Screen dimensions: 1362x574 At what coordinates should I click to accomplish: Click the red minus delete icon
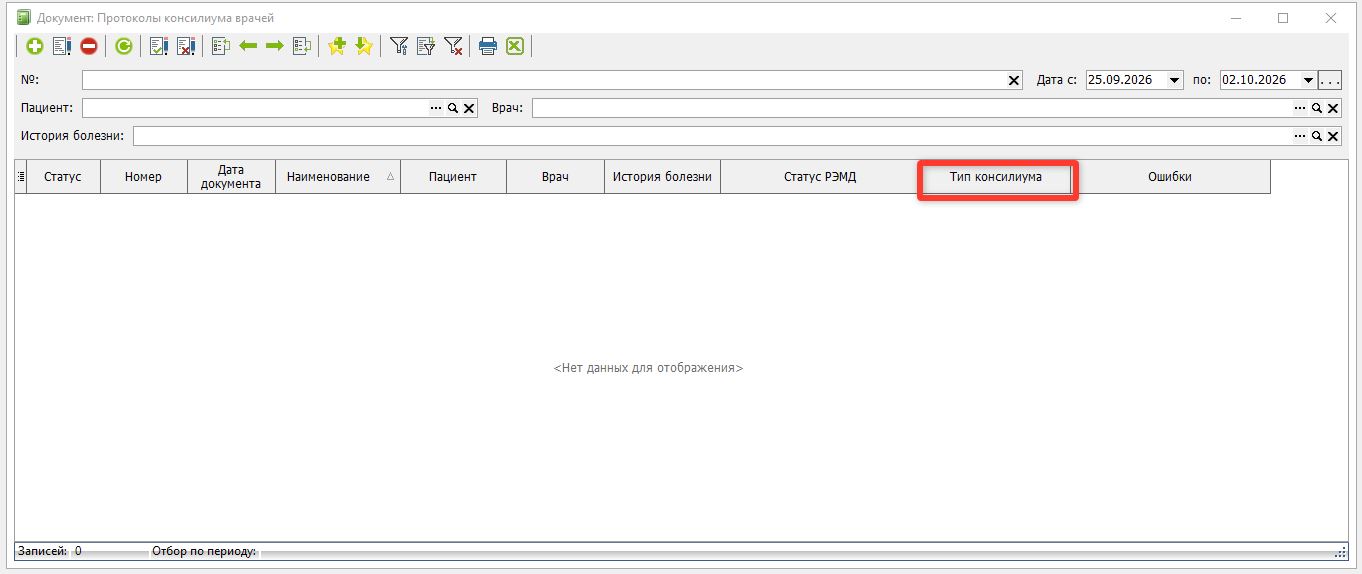pyautogui.click(x=89, y=46)
